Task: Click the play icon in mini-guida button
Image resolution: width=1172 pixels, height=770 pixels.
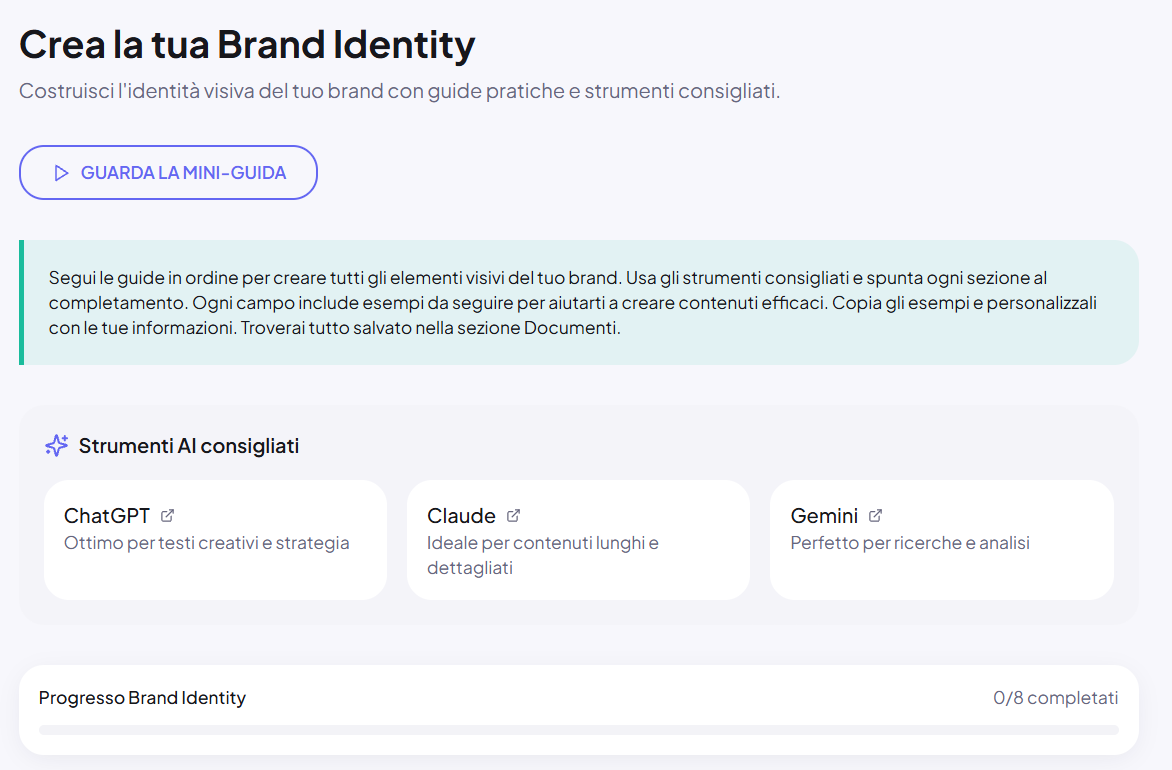Action: click(61, 173)
